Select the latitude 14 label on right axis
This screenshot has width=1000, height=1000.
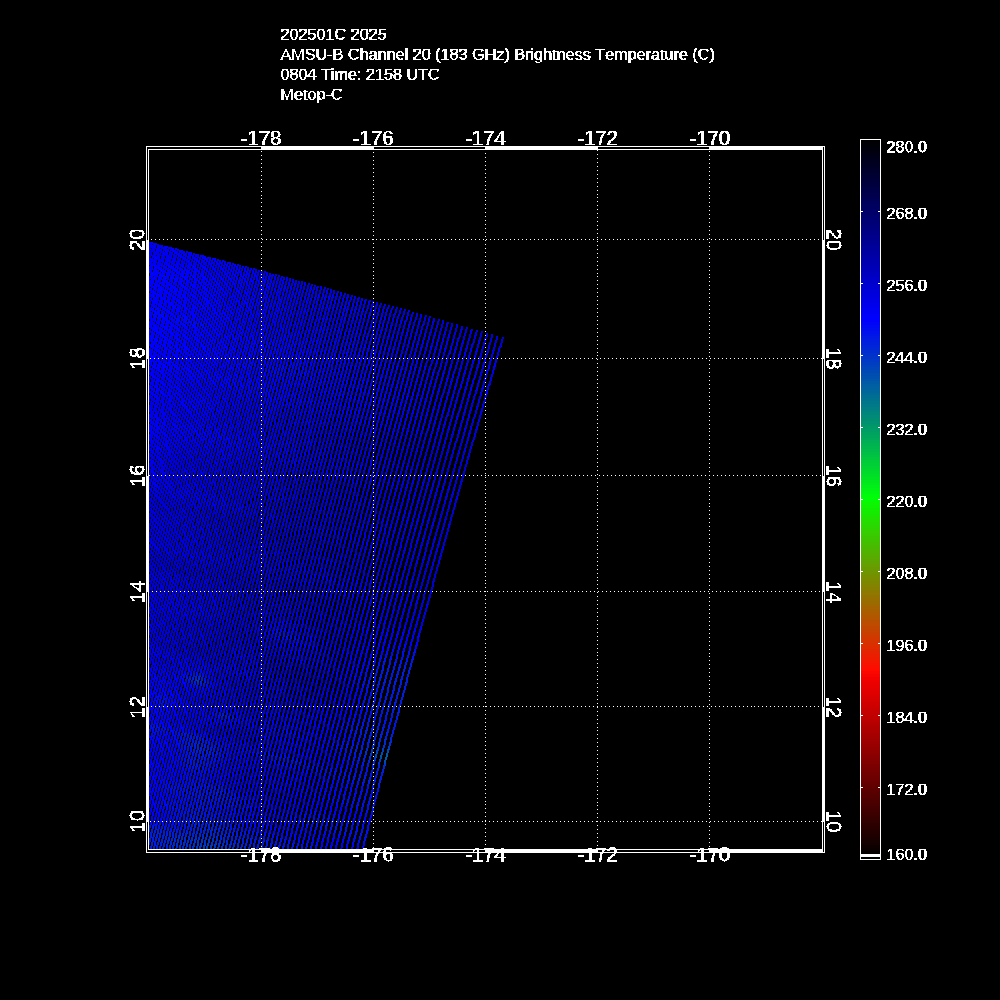click(832, 591)
